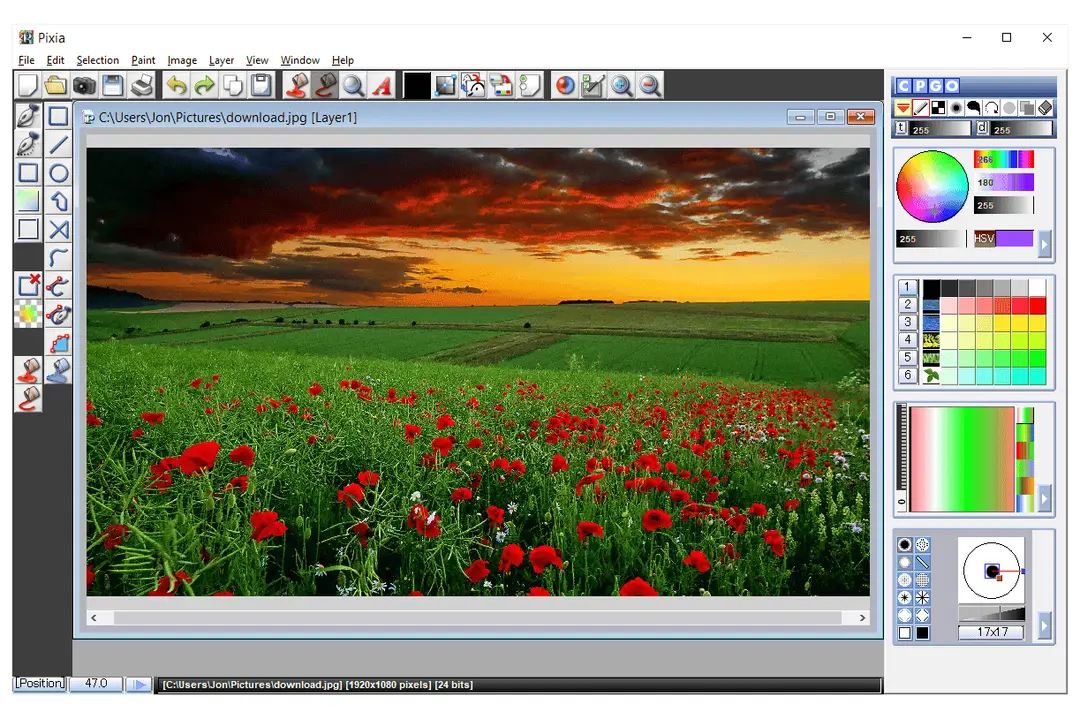The image size is (1080, 721).
Task: Select the freehand pen tool at top left
Action: [28, 116]
